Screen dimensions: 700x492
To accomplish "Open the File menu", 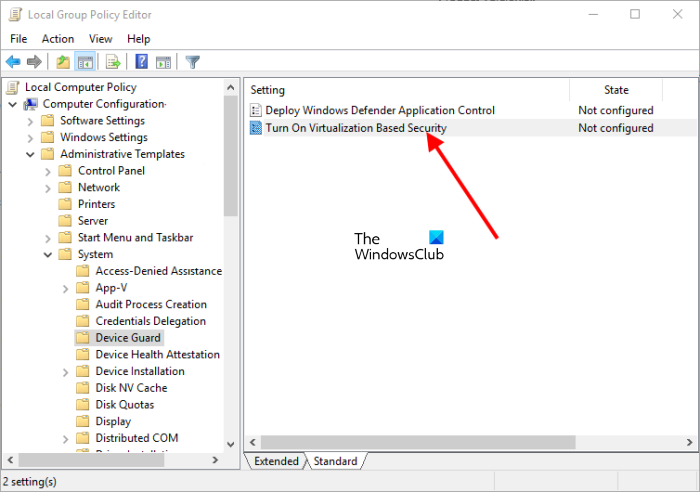I will click(18, 39).
